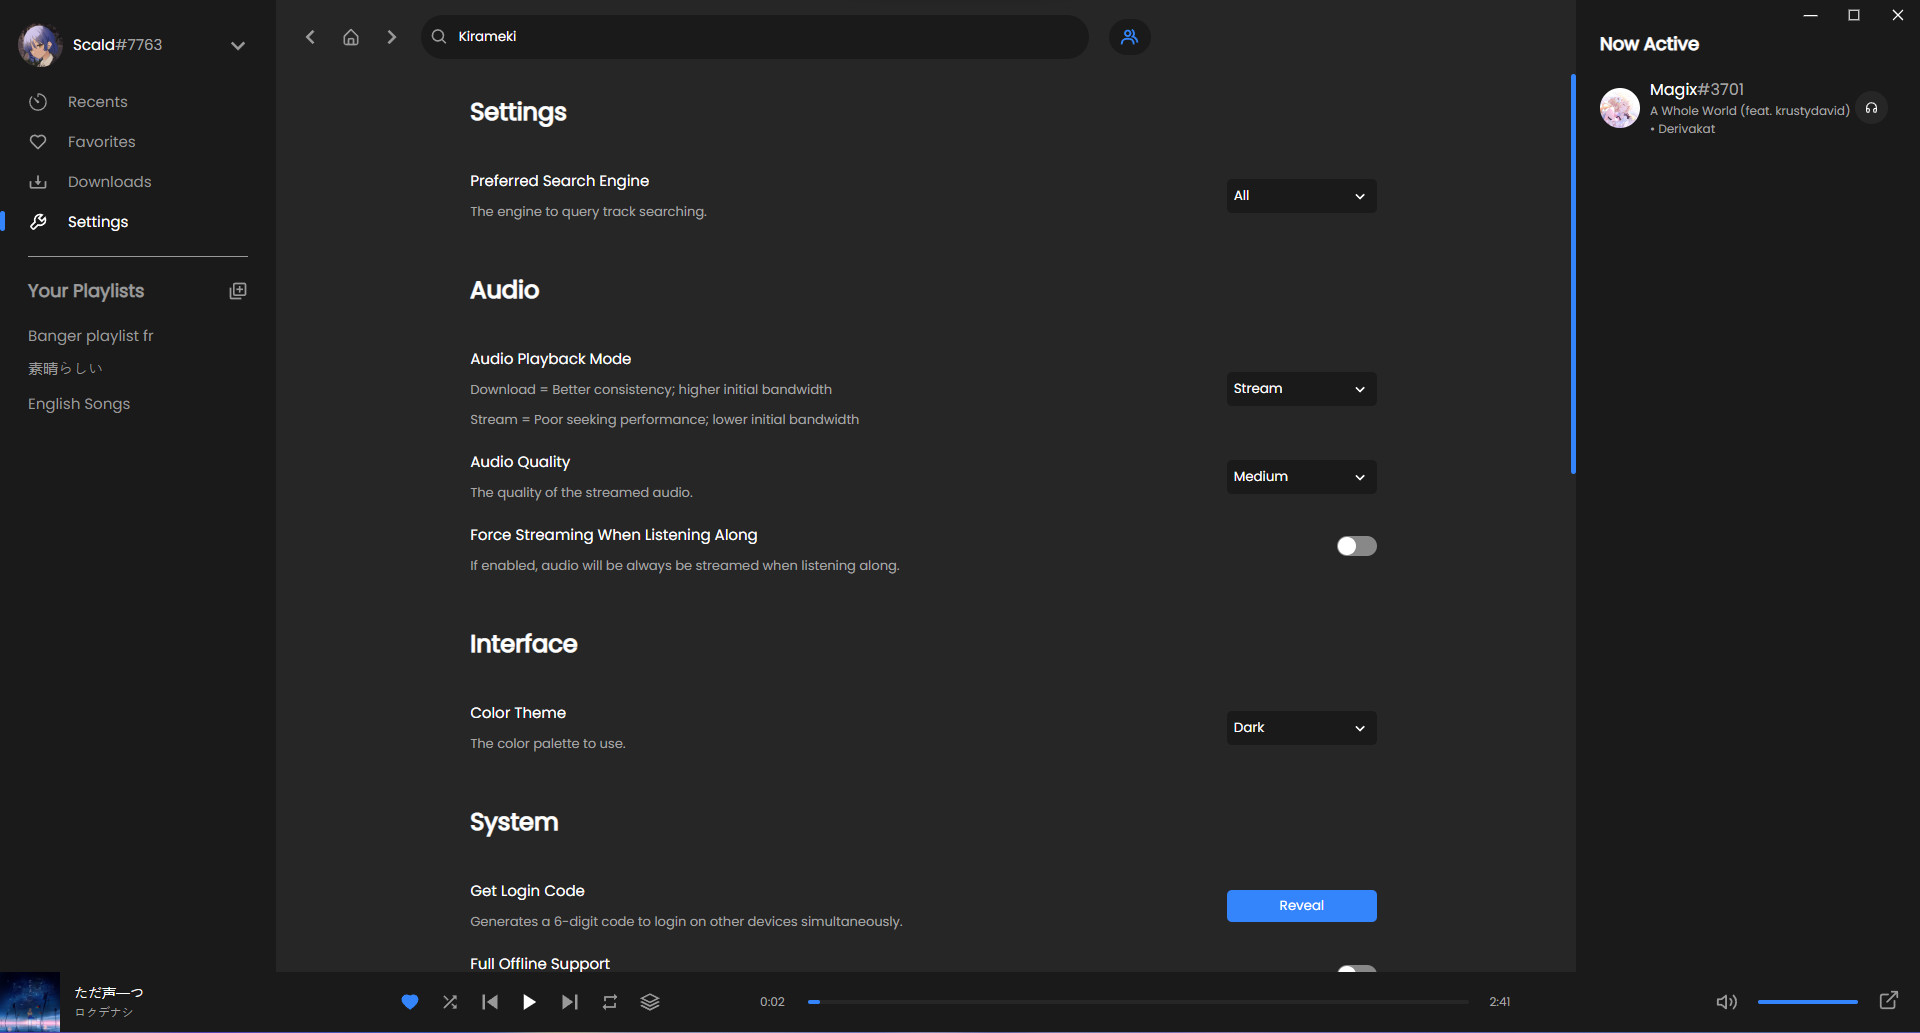Enable Force Streaming When Listening Along
Image resolution: width=1920 pixels, height=1033 pixels.
pyautogui.click(x=1357, y=546)
